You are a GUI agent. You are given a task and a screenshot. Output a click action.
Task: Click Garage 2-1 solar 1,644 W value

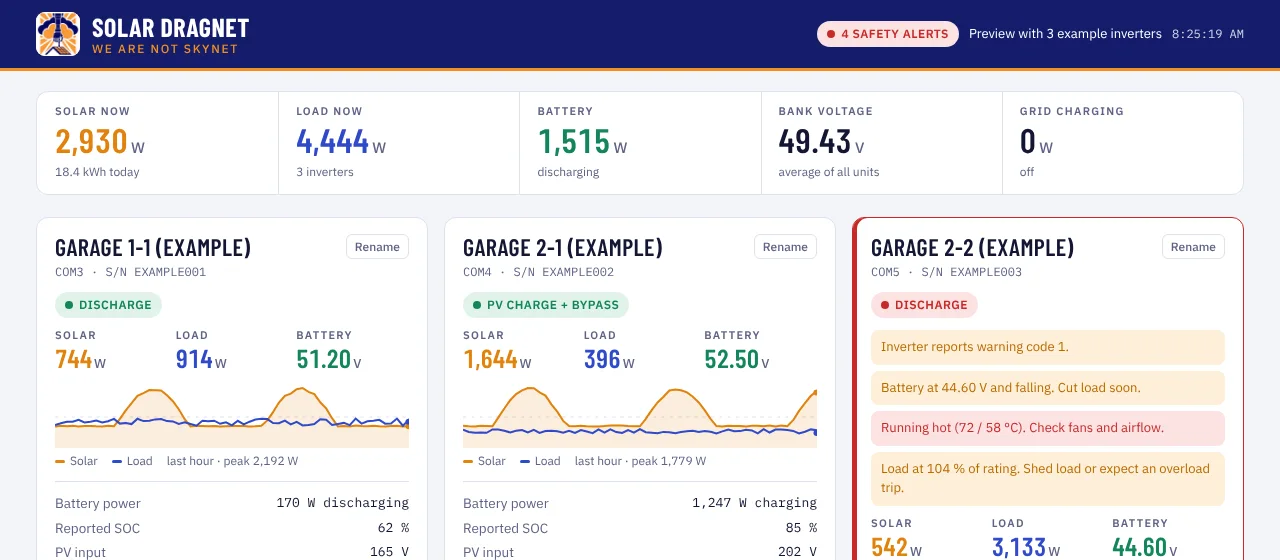point(497,360)
